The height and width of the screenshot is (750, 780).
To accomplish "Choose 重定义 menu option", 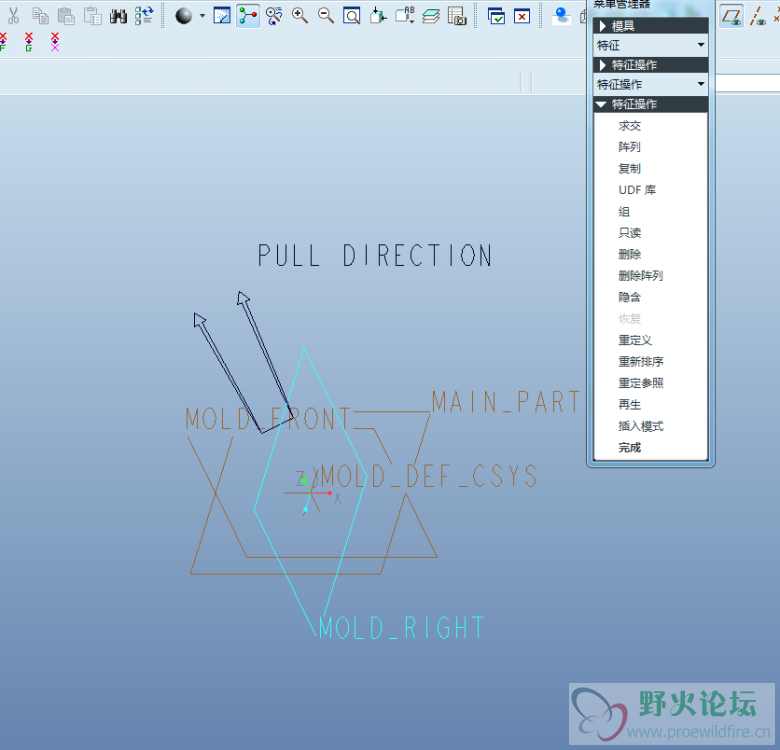I will (635, 340).
